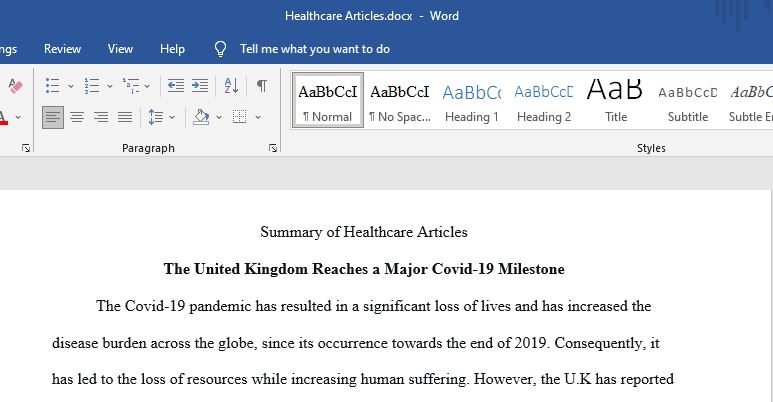
Task: Click Tell me what you want to do
Action: [x=315, y=49]
